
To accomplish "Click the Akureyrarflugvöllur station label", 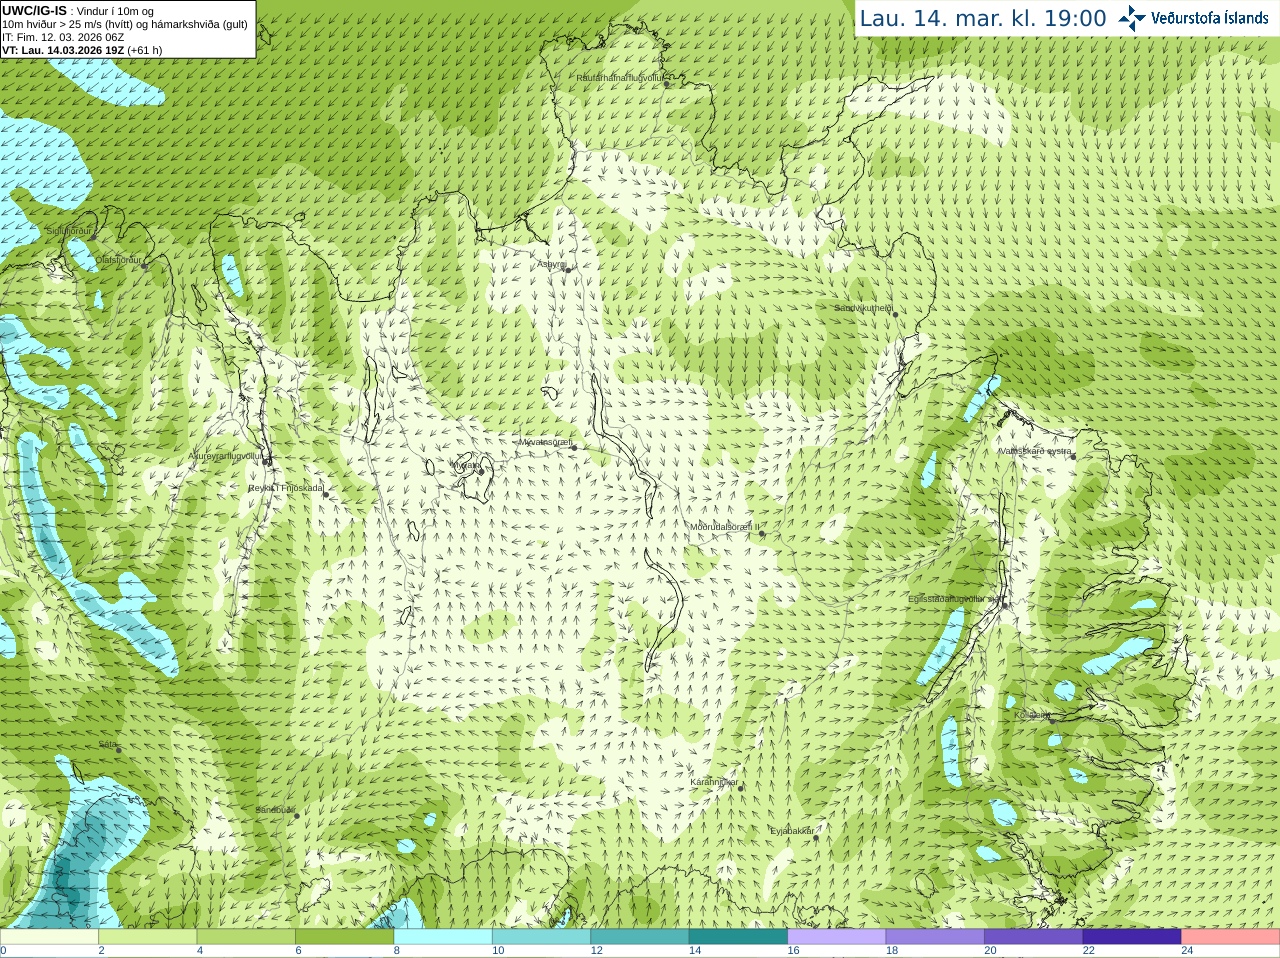I will [226, 456].
